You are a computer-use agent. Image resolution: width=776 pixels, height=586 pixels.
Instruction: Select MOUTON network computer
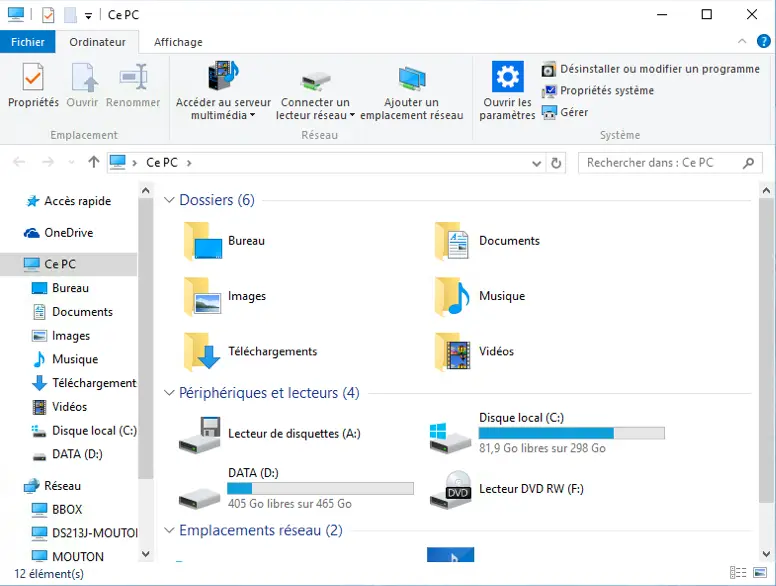tap(67, 557)
